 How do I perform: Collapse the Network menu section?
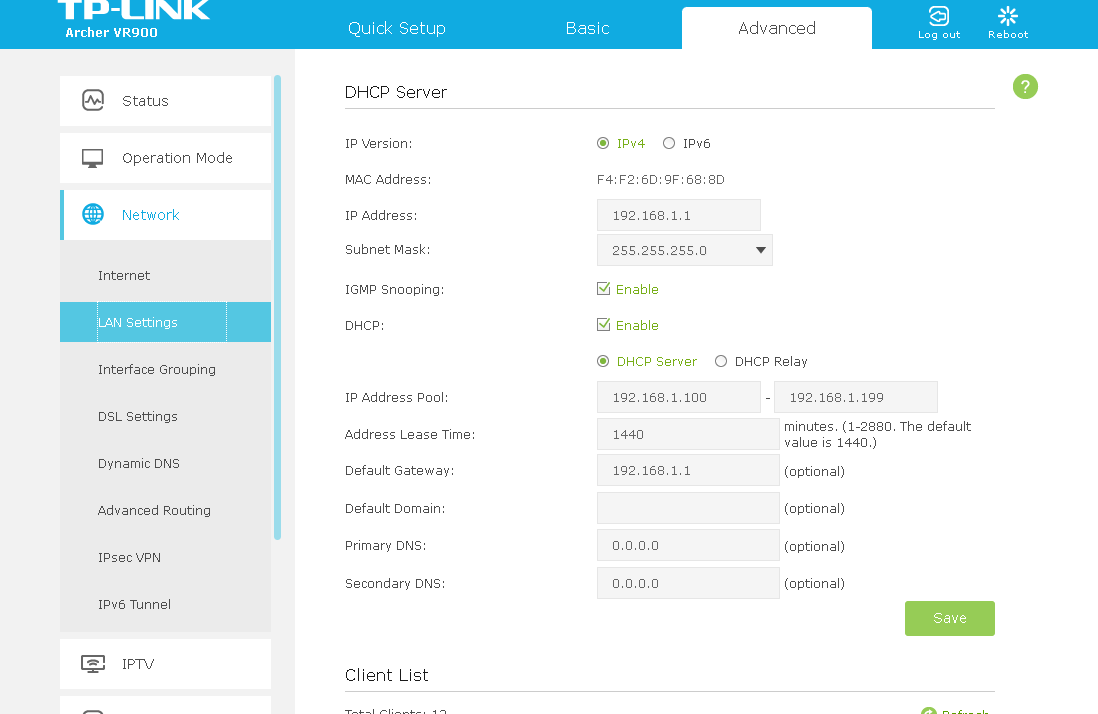point(165,215)
